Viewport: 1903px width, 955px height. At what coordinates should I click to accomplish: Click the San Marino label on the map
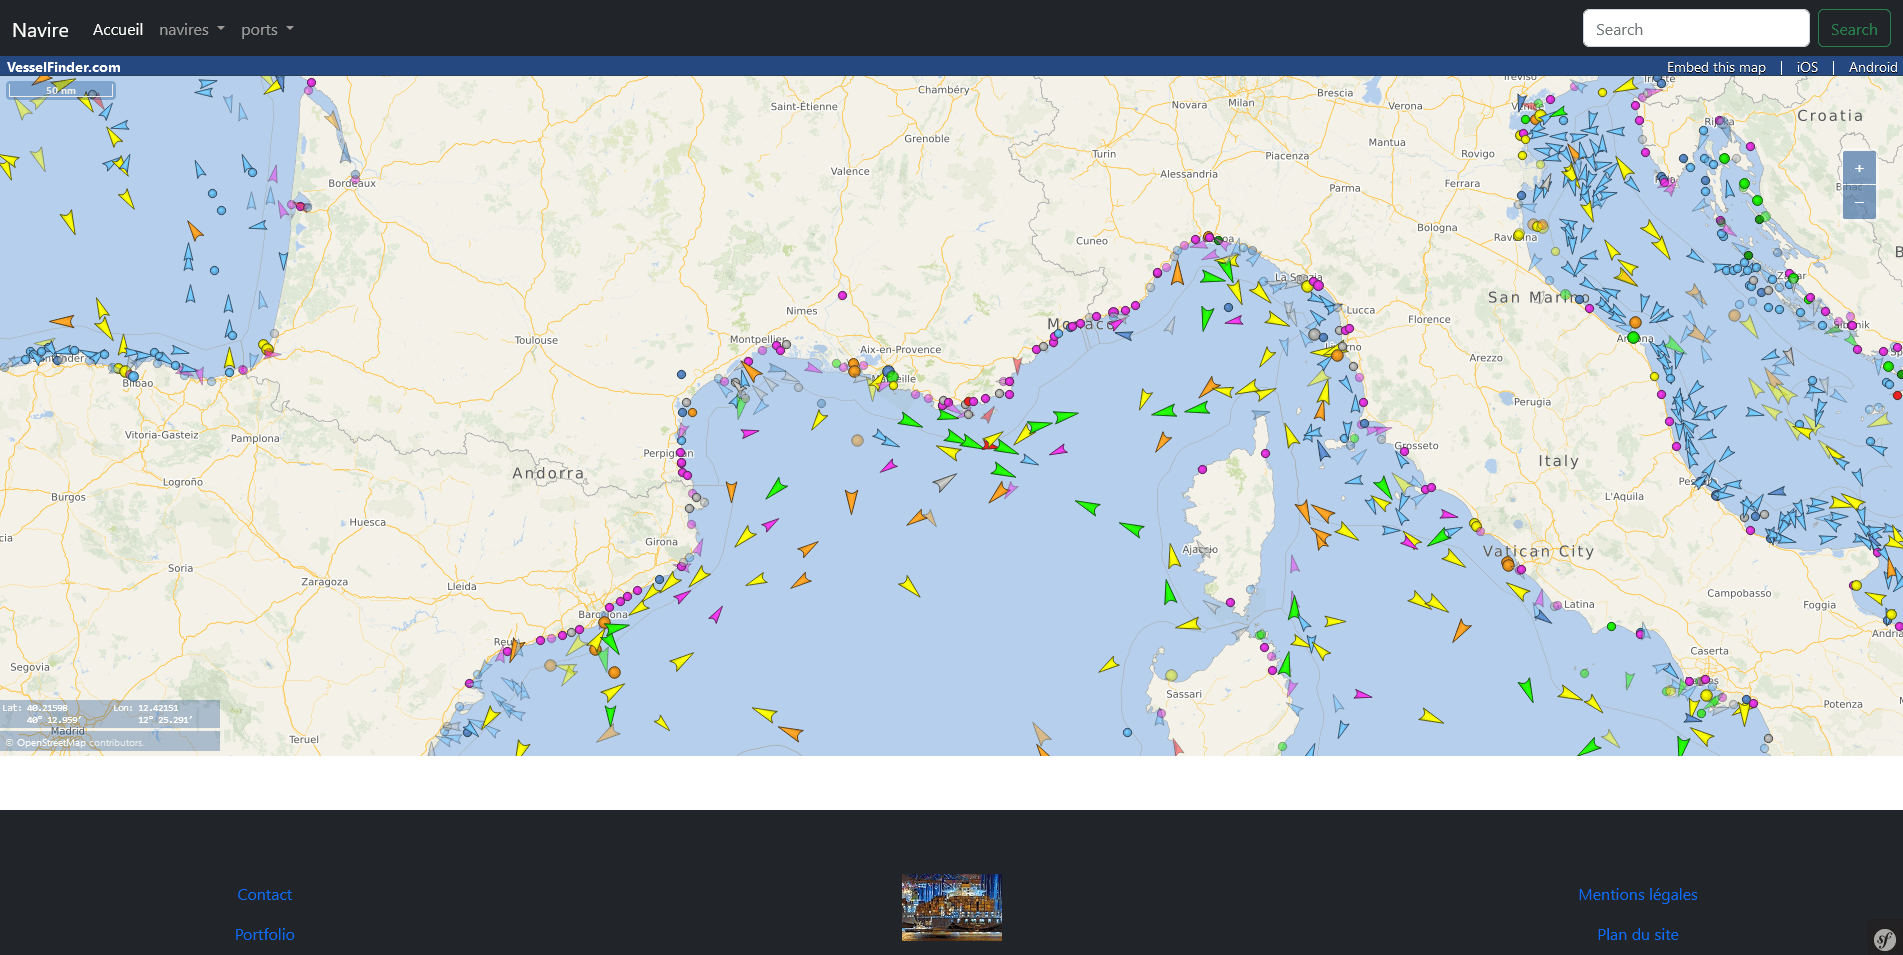[1538, 297]
